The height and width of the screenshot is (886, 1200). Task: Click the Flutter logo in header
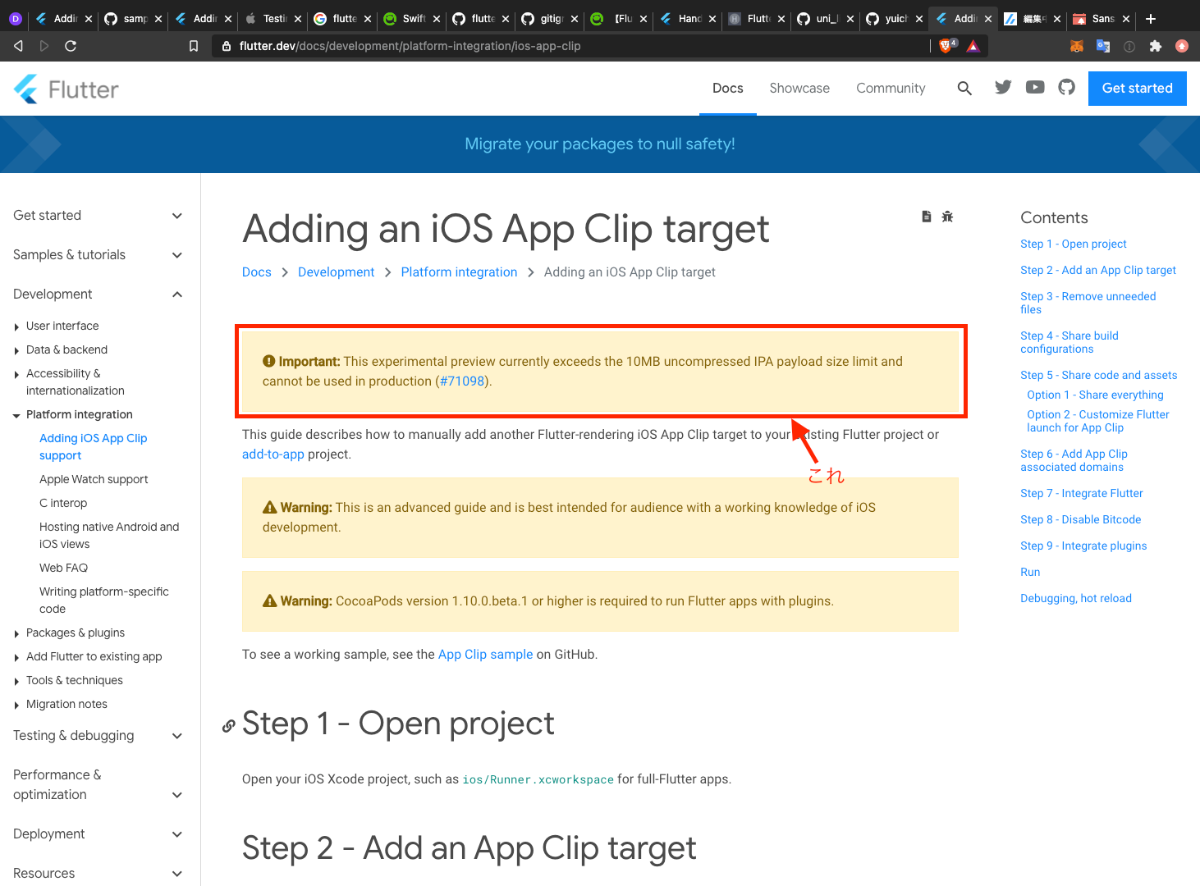click(x=66, y=89)
